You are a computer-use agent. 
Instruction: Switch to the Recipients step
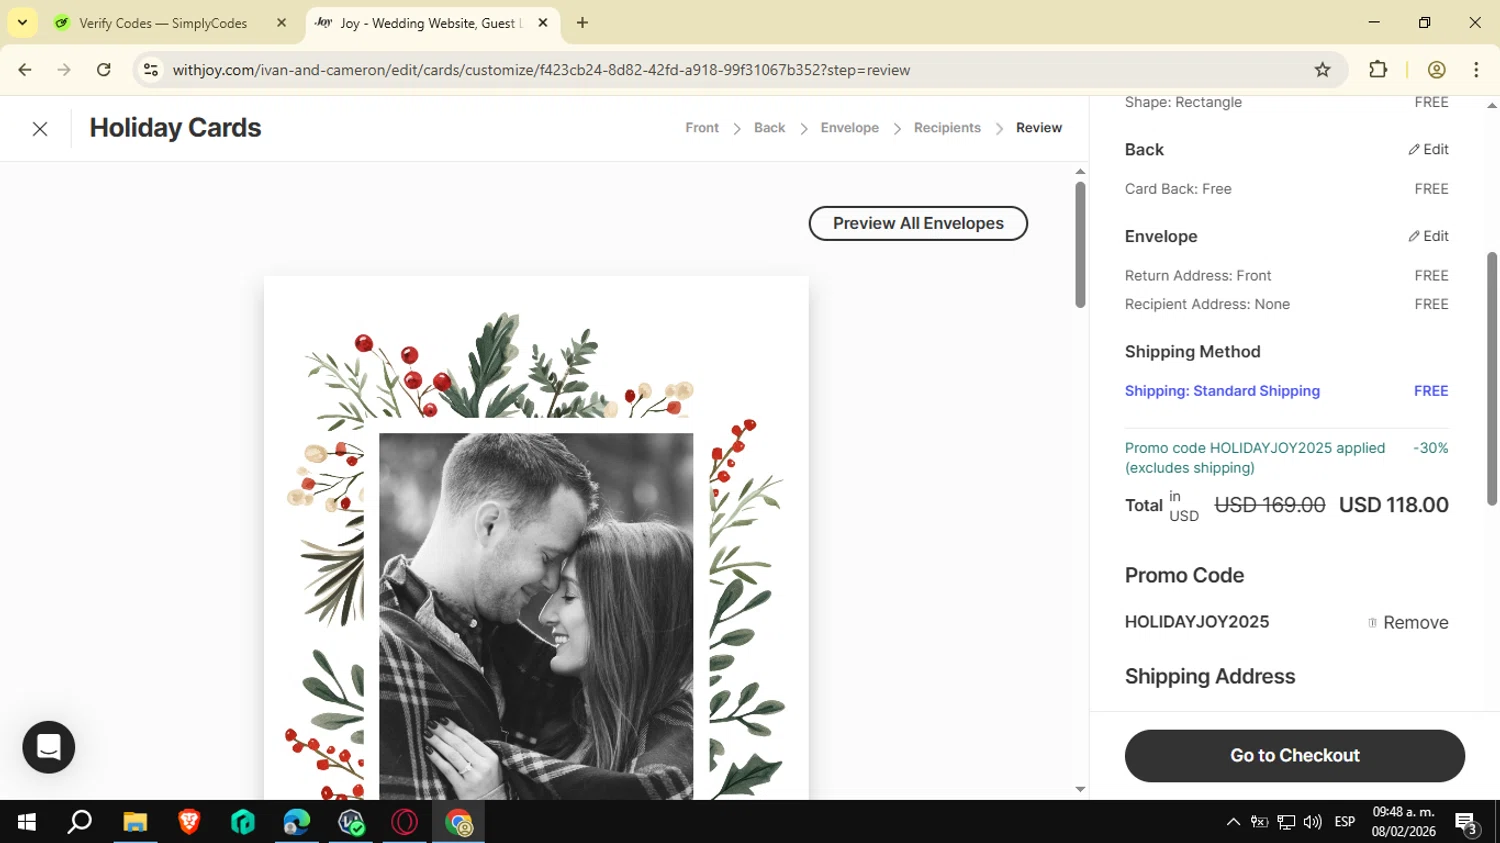point(946,128)
